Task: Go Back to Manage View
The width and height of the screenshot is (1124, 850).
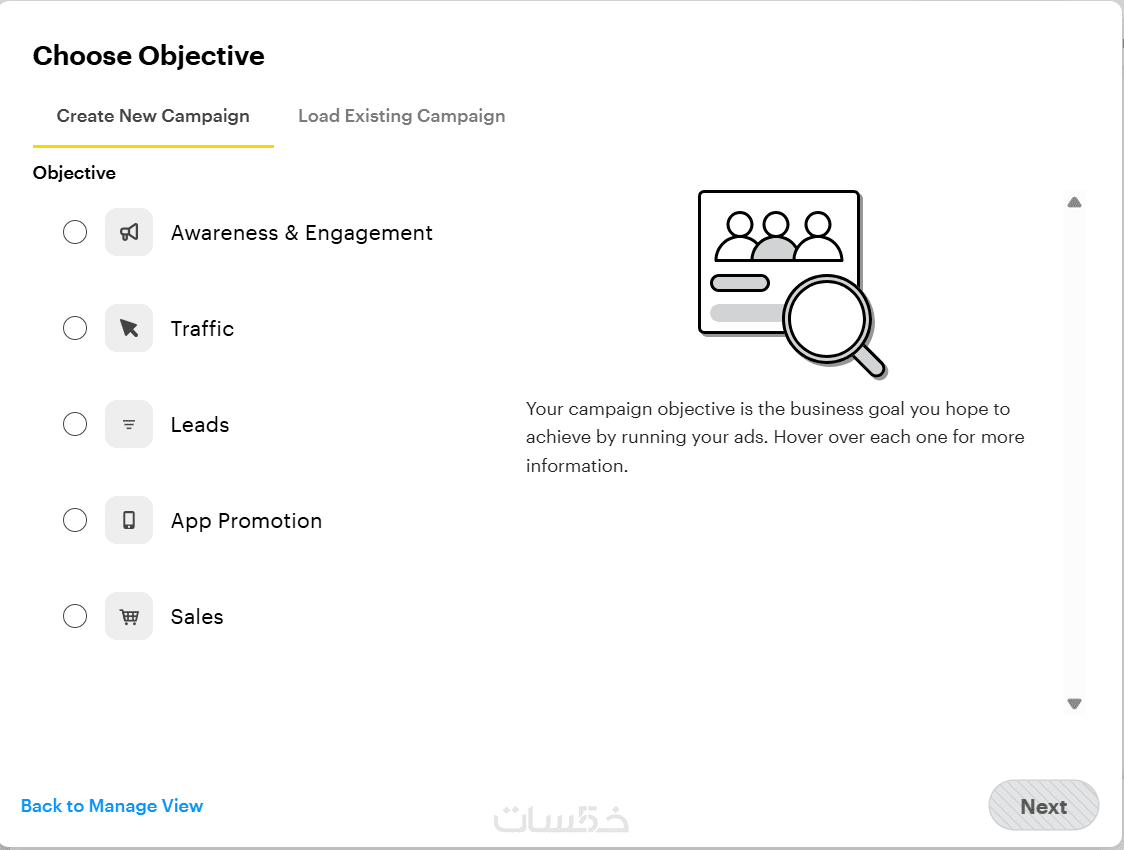Action: [112, 806]
